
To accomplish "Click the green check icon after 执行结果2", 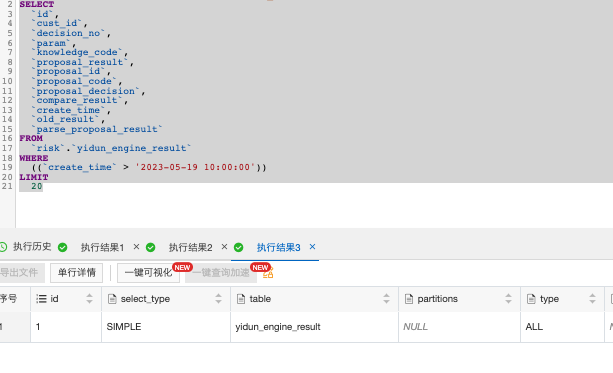I will click(238, 247).
